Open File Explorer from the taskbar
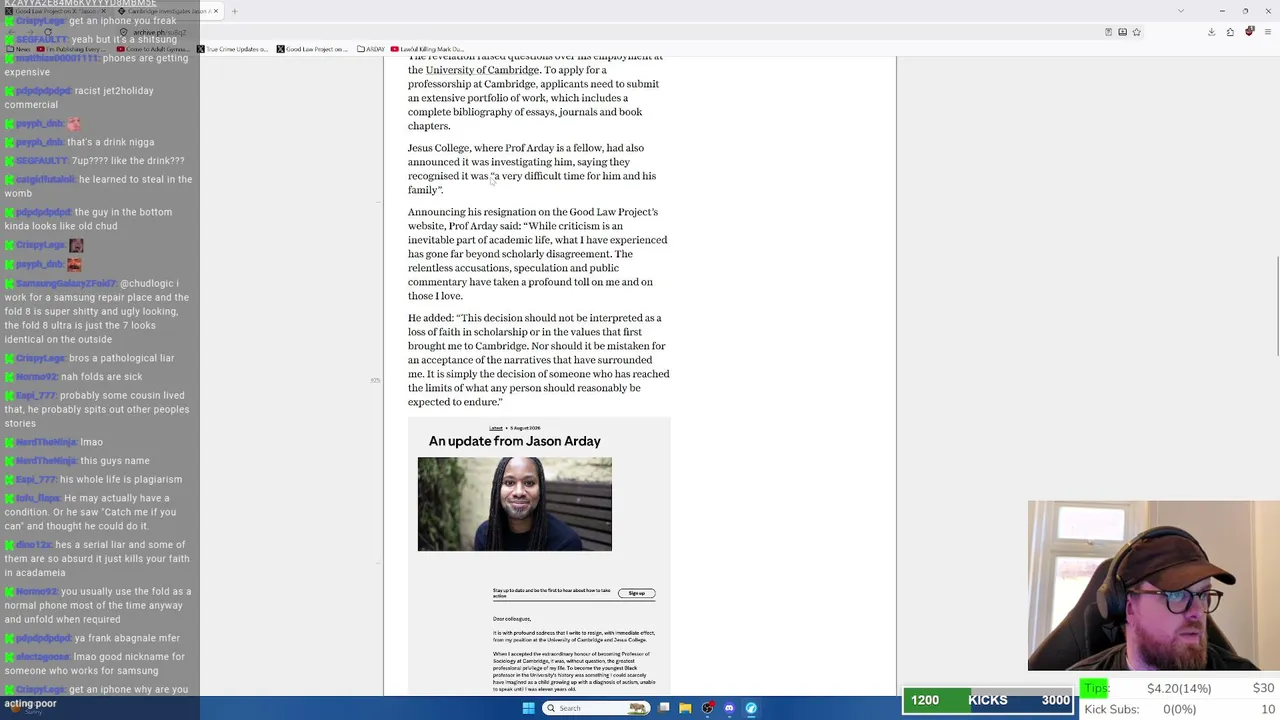This screenshot has width=1280, height=720. click(685, 708)
